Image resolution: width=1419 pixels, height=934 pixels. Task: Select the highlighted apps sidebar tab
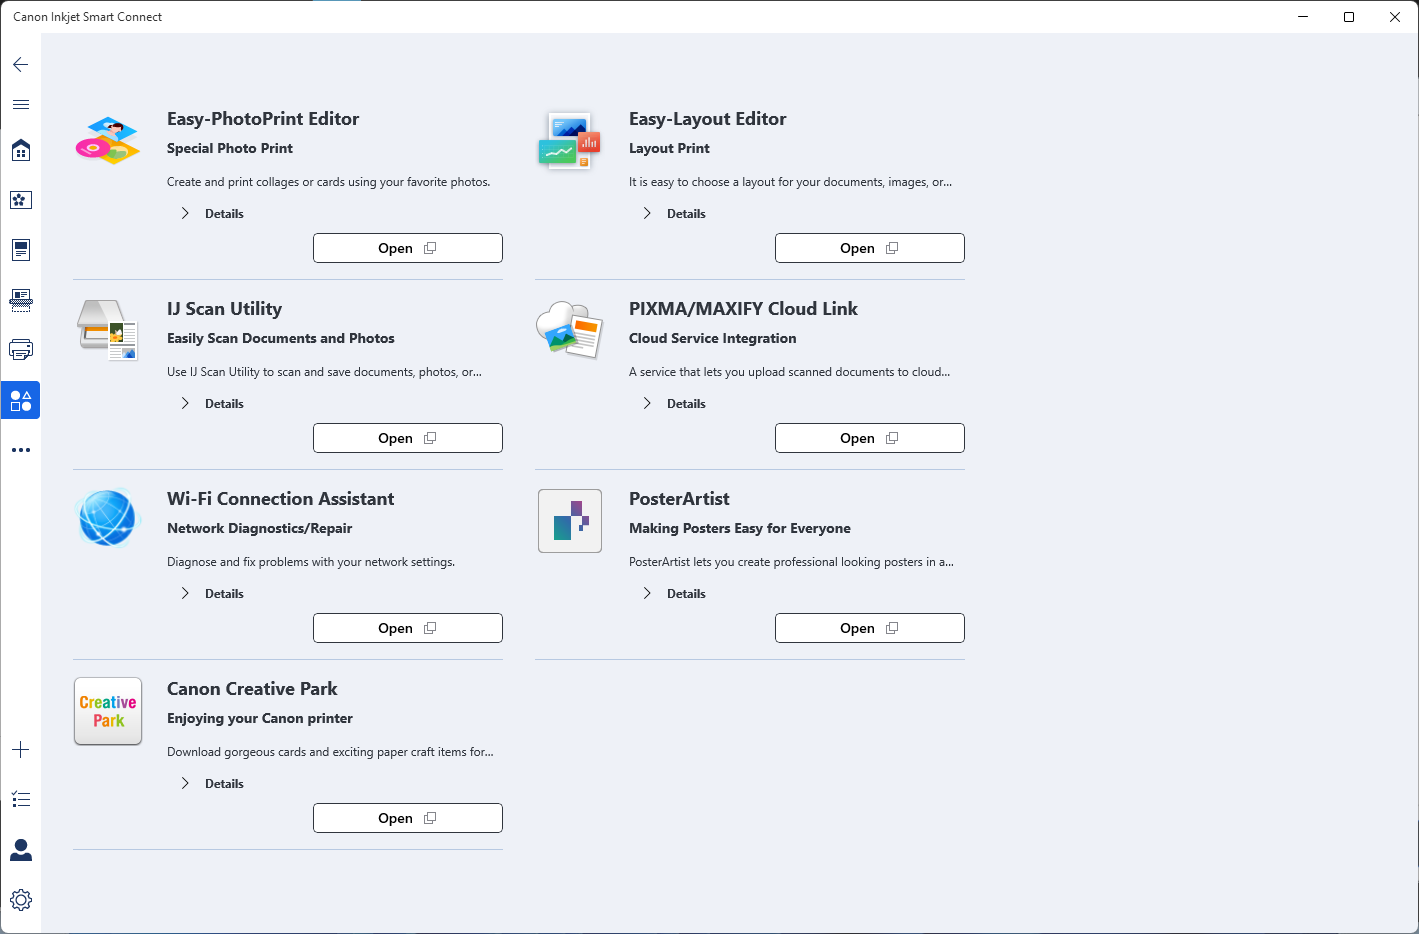tap(20, 400)
